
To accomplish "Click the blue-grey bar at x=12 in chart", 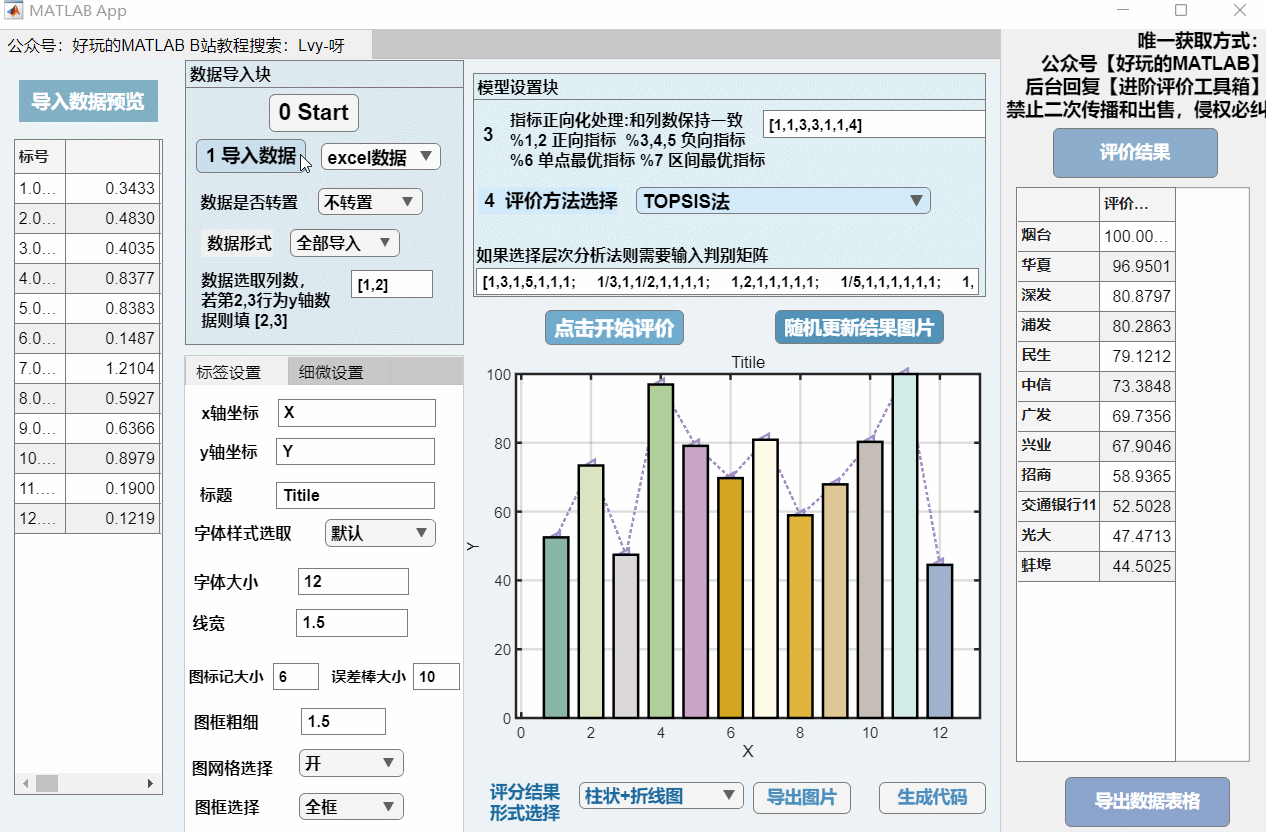I will pyautogui.click(x=940, y=641).
